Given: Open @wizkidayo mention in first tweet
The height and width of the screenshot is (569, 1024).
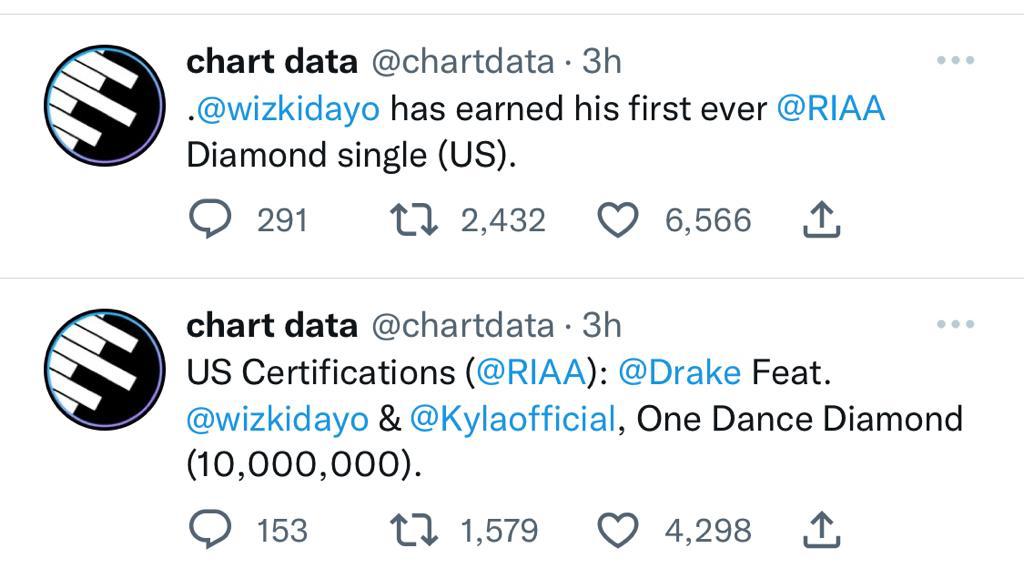Looking at the screenshot, I should tap(288, 109).
